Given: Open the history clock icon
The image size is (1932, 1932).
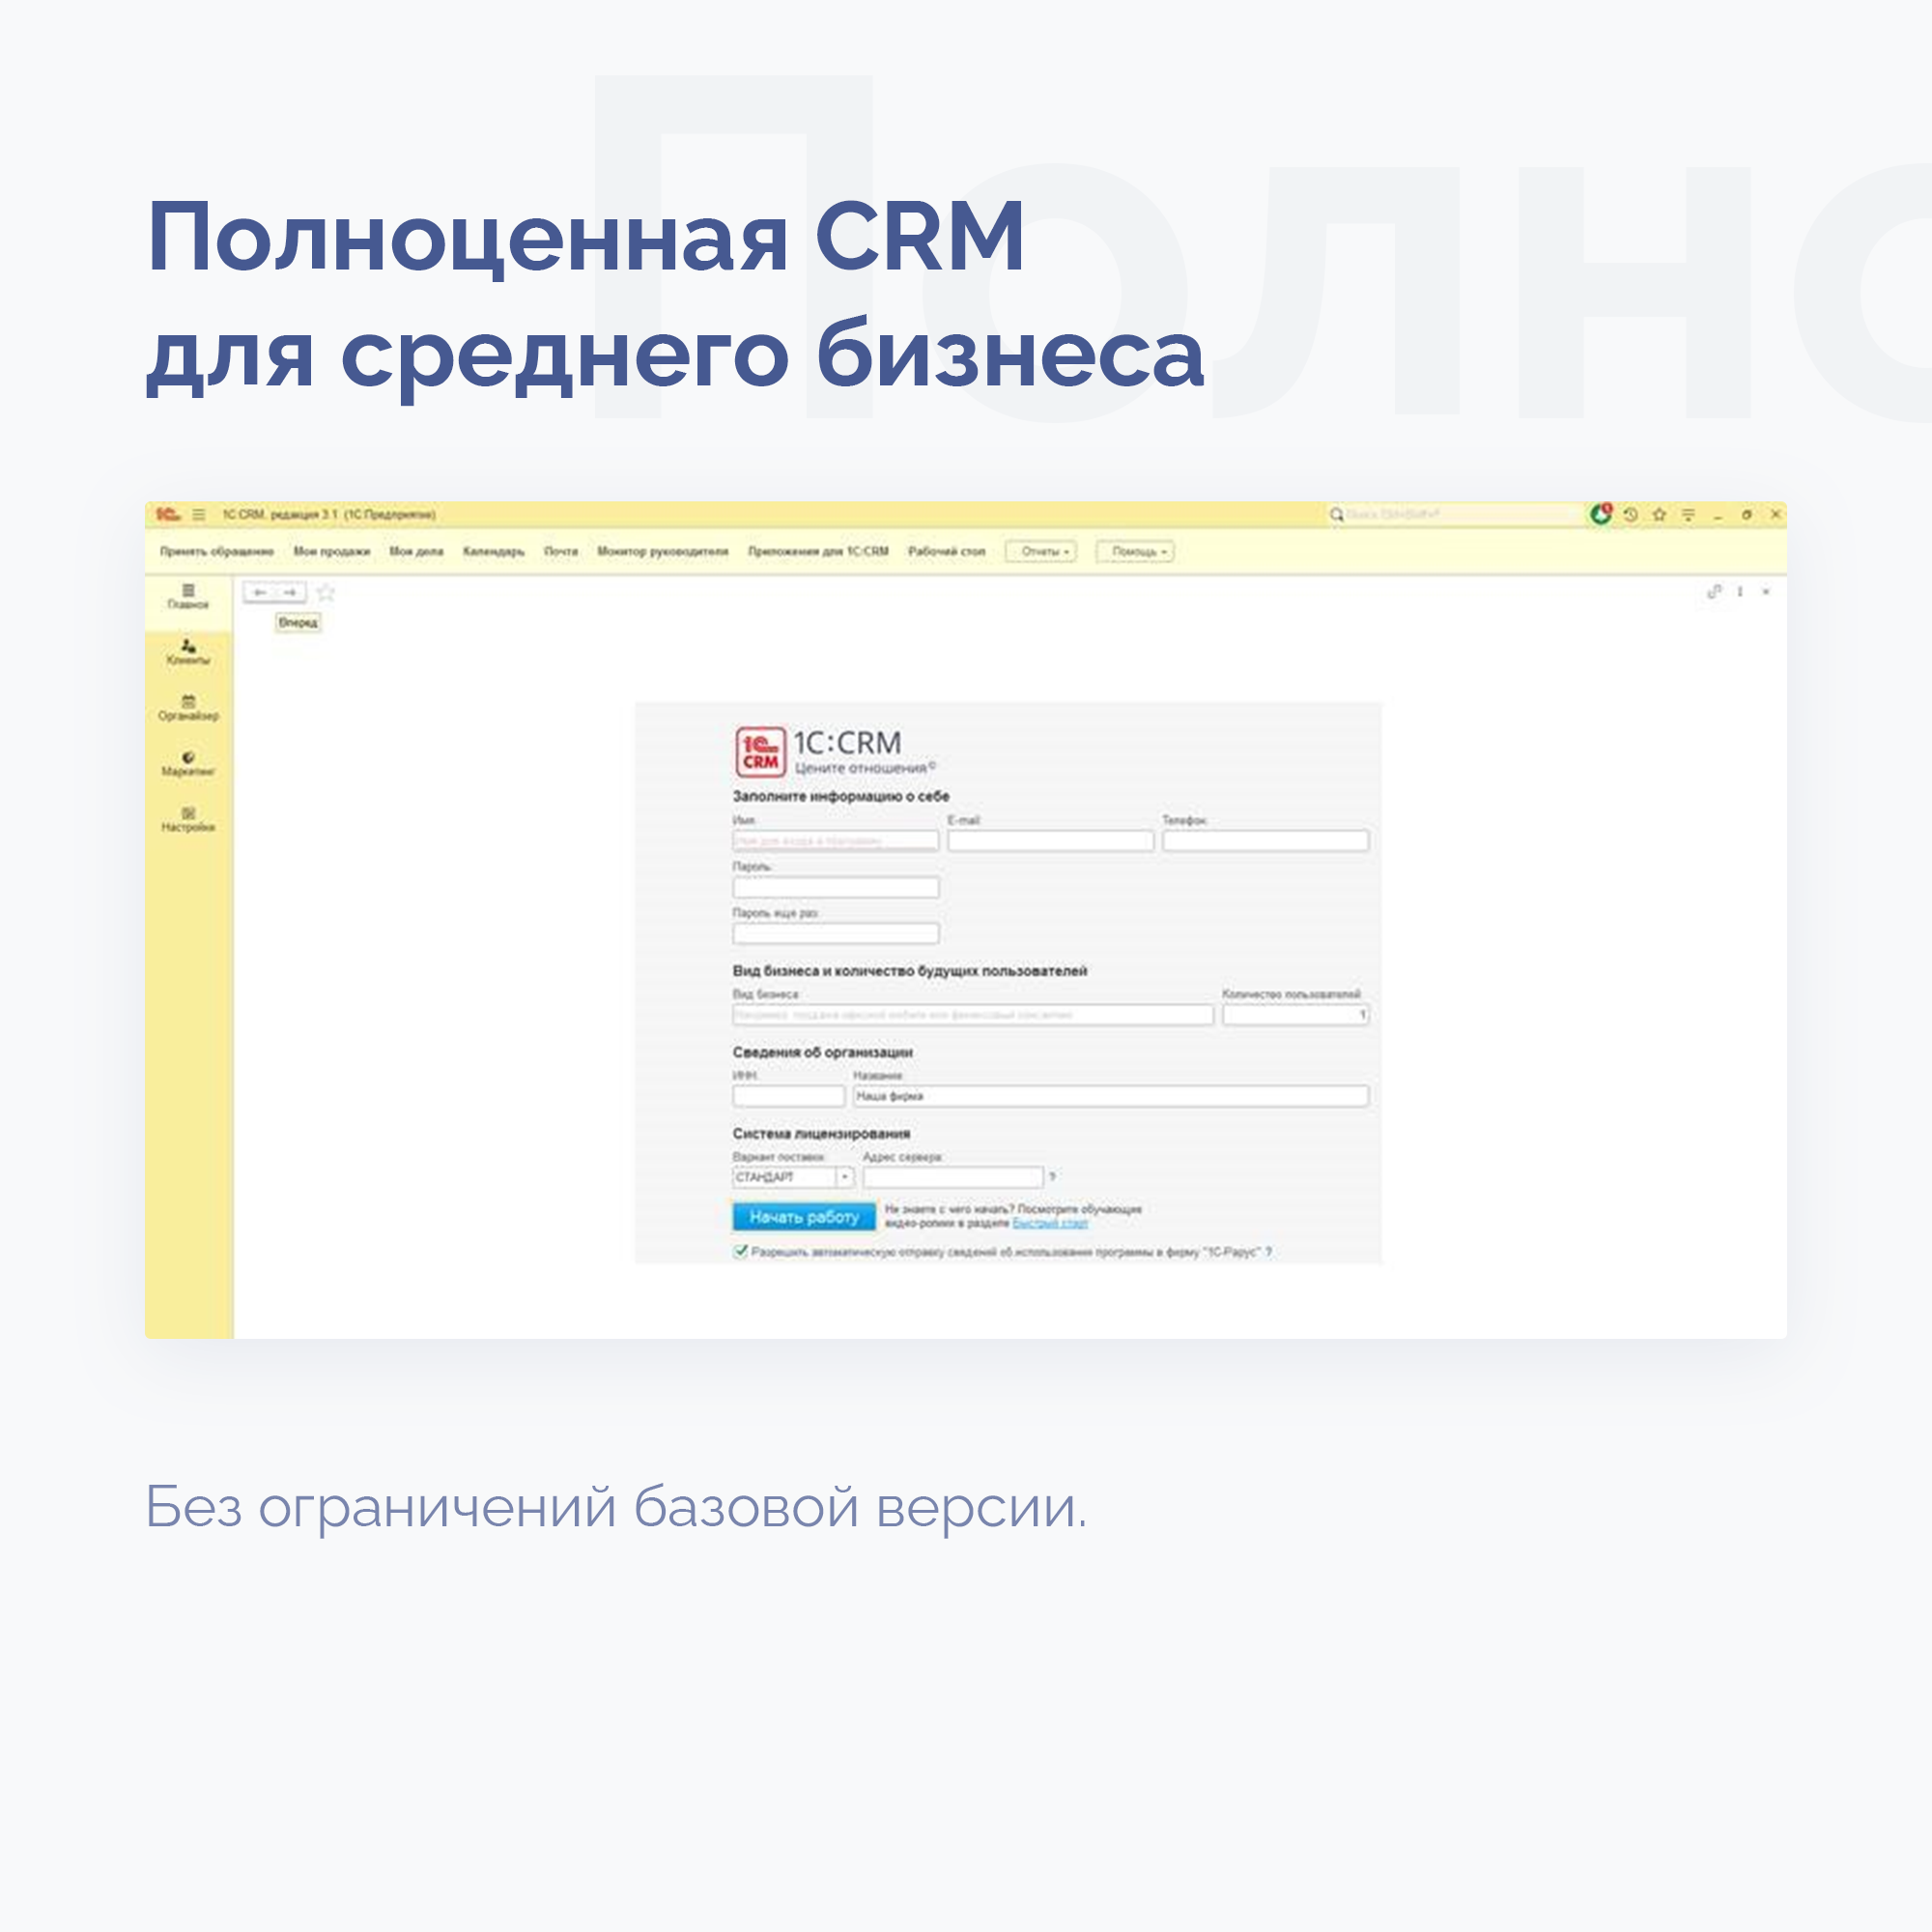Looking at the screenshot, I should (x=1631, y=515).
